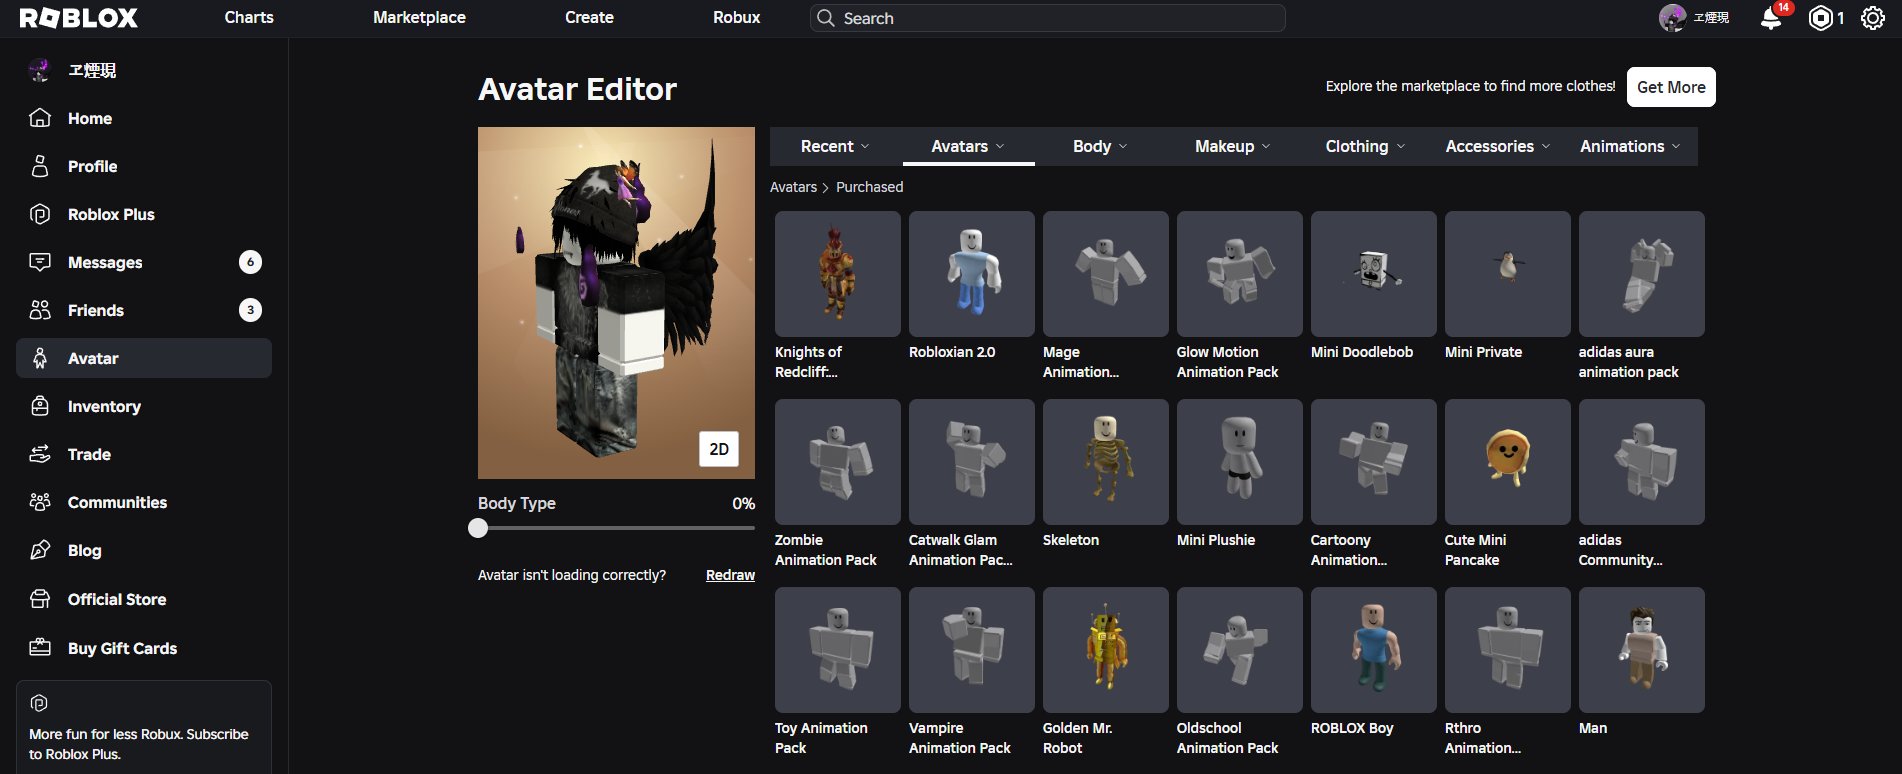Click the search magnifier icon
Viewport: 1902px width, 774px height.
(x=825, y=18)
